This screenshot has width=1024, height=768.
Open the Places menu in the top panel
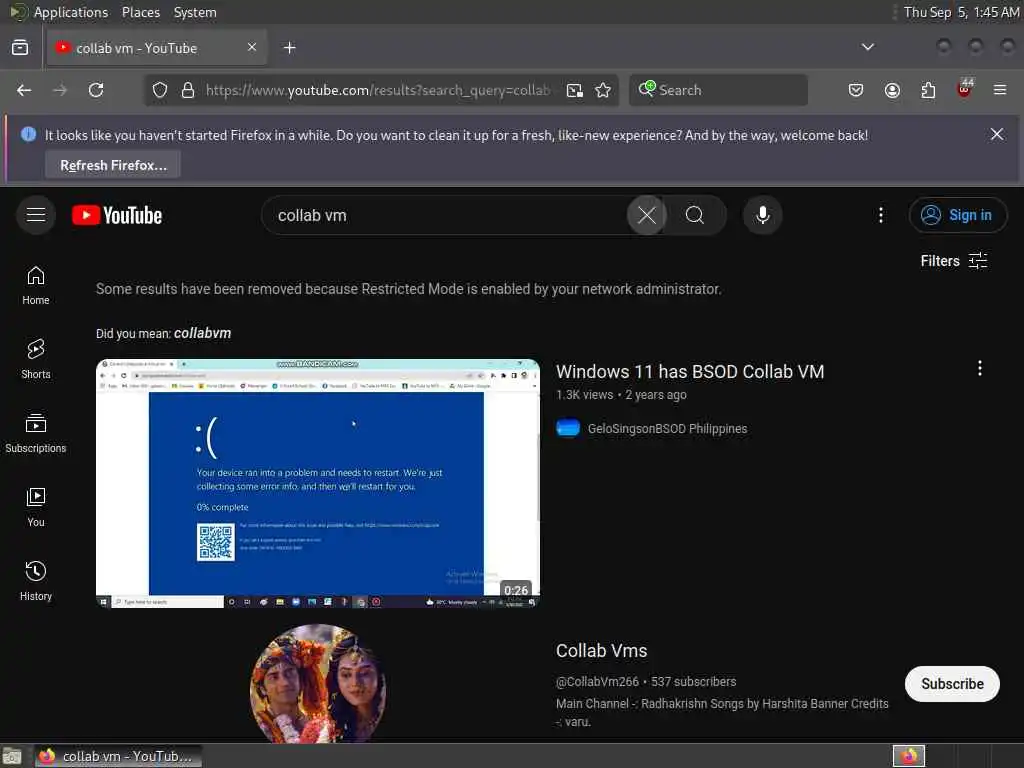pos(140,12)
